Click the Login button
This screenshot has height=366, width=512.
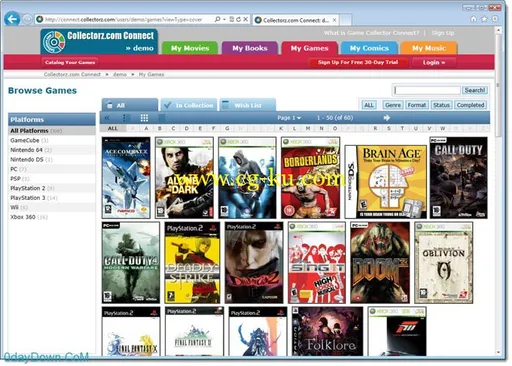pyautogui.click(x=434, y=62)
